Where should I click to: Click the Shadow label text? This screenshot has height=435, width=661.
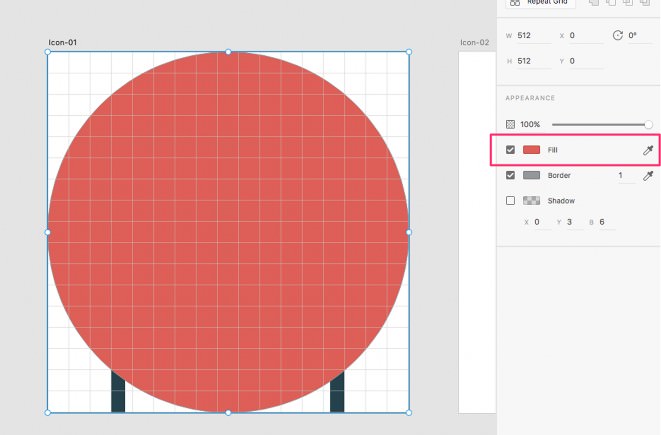(x=561, y=201)
